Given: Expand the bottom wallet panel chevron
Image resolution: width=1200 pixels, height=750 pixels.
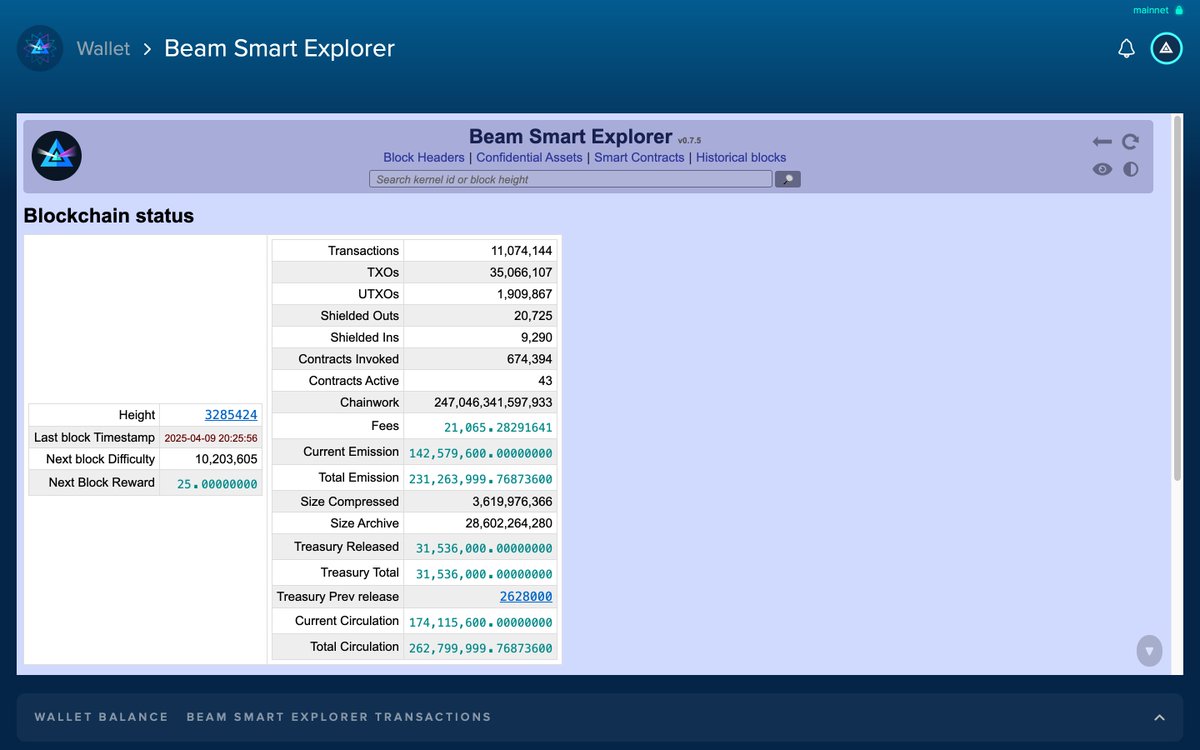Looking at the screenshot, I should tap(1159, 717).
